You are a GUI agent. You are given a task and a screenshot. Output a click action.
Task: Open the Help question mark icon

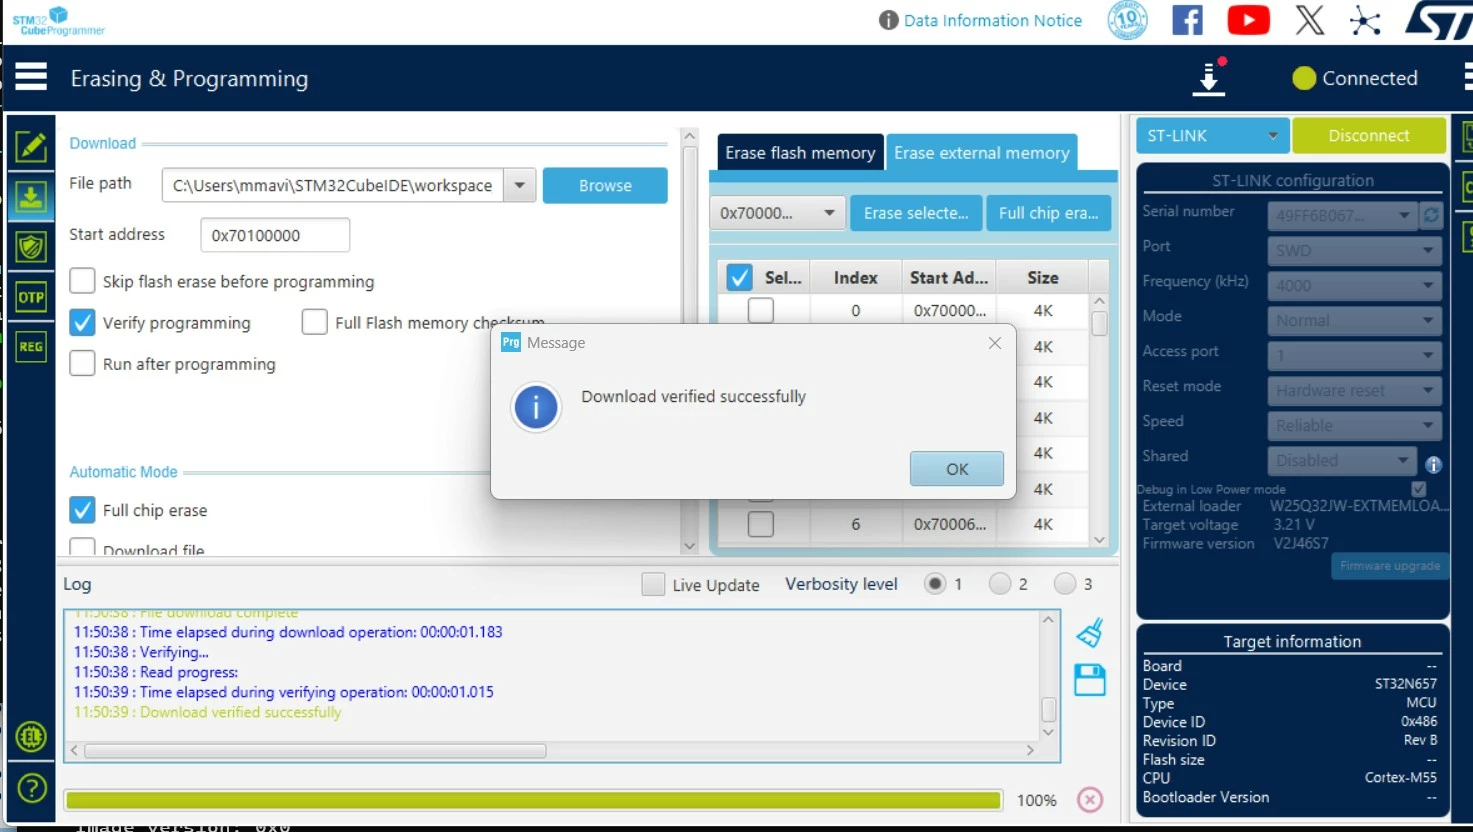(x=31, y=788)
